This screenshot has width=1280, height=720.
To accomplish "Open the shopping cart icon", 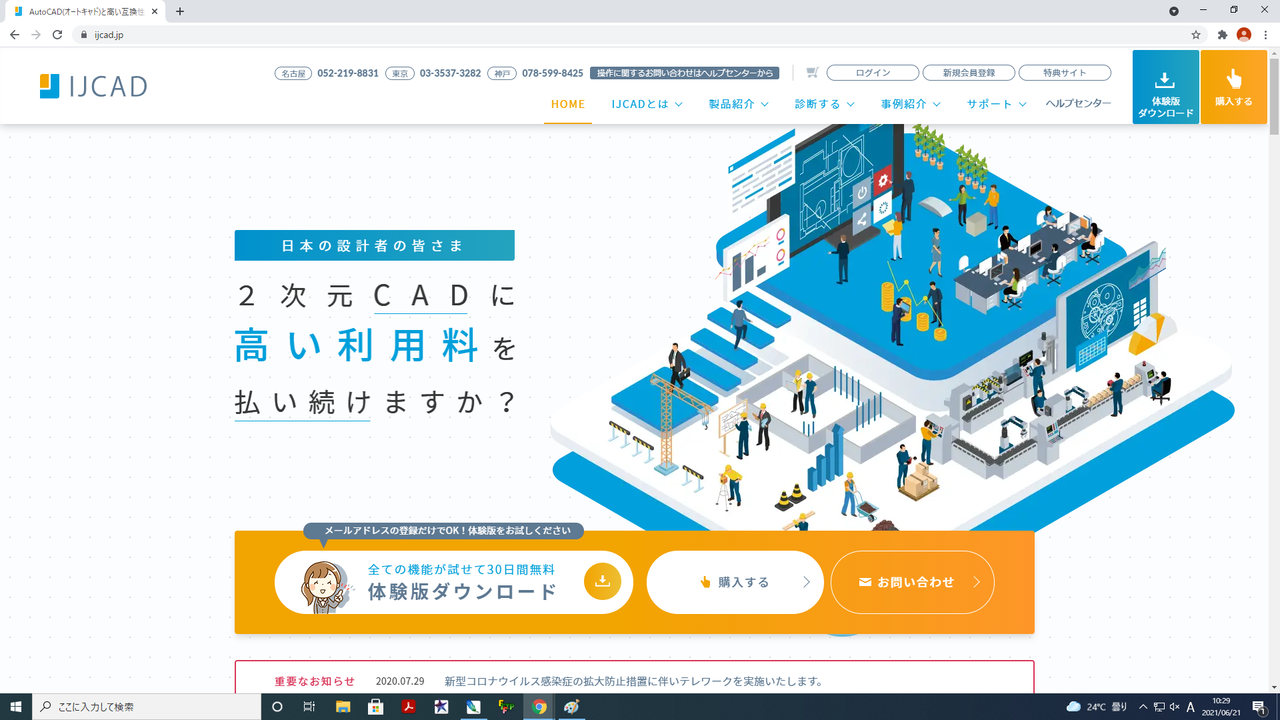I will (x=812, y=72).
